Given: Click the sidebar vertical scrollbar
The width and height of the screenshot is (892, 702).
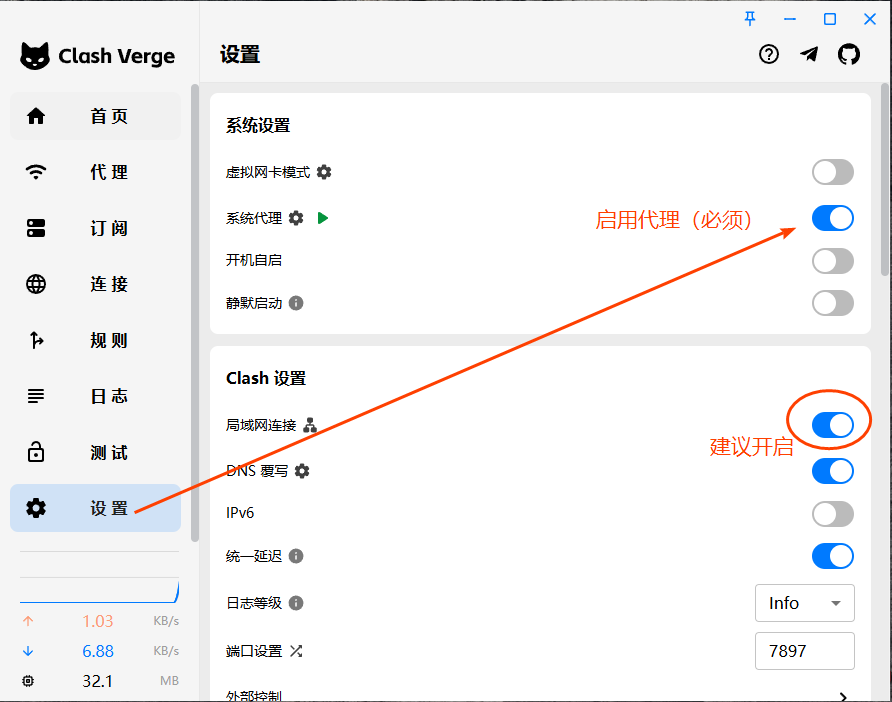Looking at the screenshot, I should pyautogui.click(x=195, y=313).
